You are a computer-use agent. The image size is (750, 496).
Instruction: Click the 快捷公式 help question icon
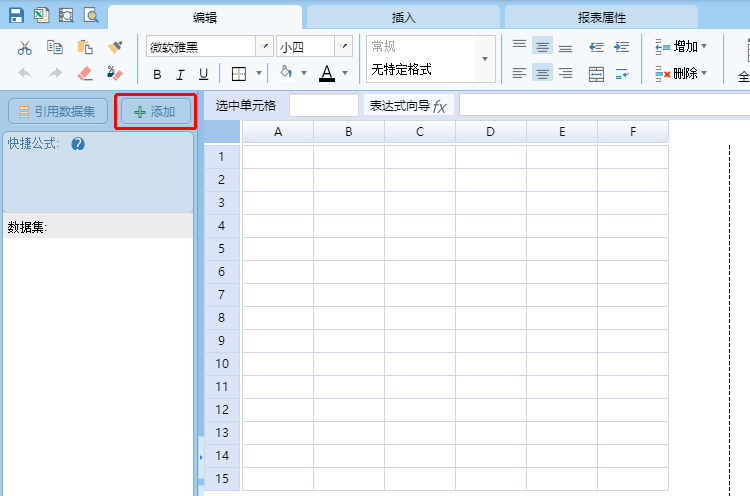coord(78,144)
